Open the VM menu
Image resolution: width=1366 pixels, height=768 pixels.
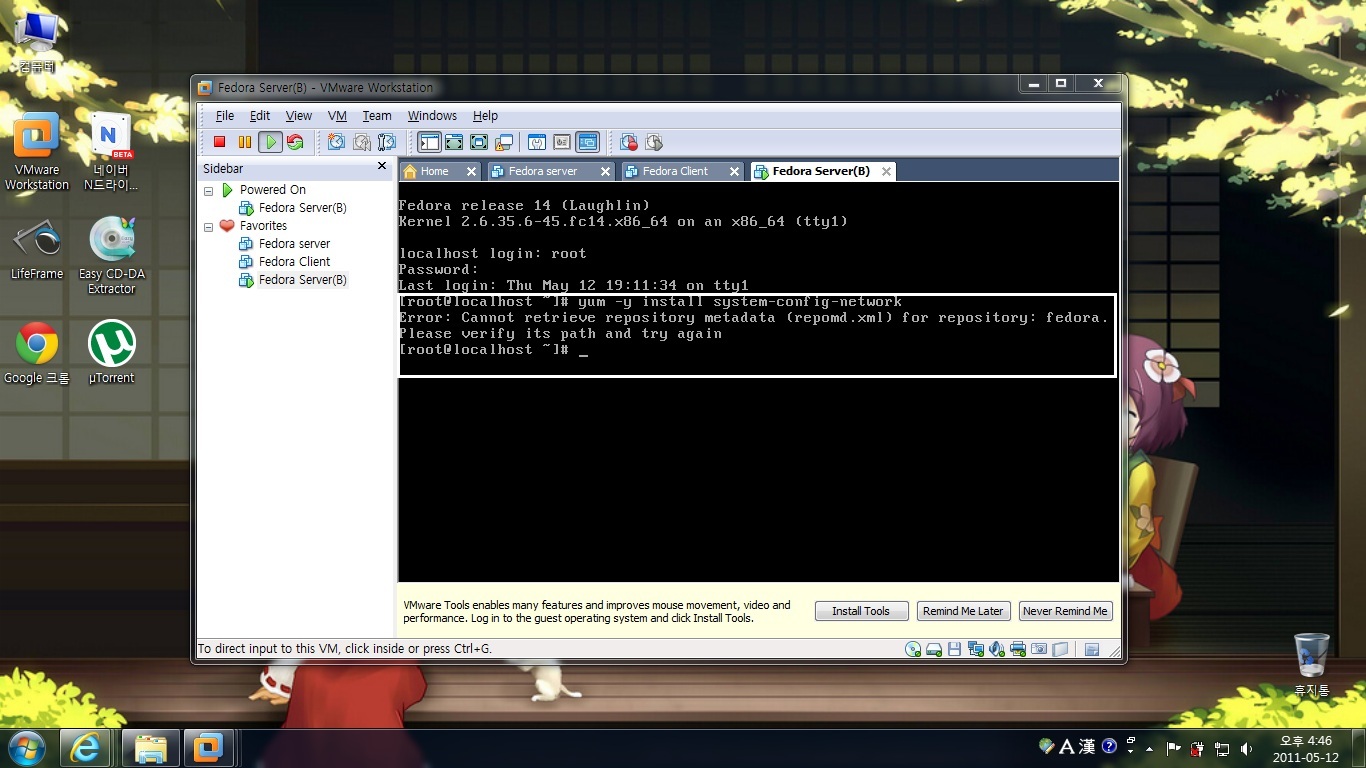point(337,116)
